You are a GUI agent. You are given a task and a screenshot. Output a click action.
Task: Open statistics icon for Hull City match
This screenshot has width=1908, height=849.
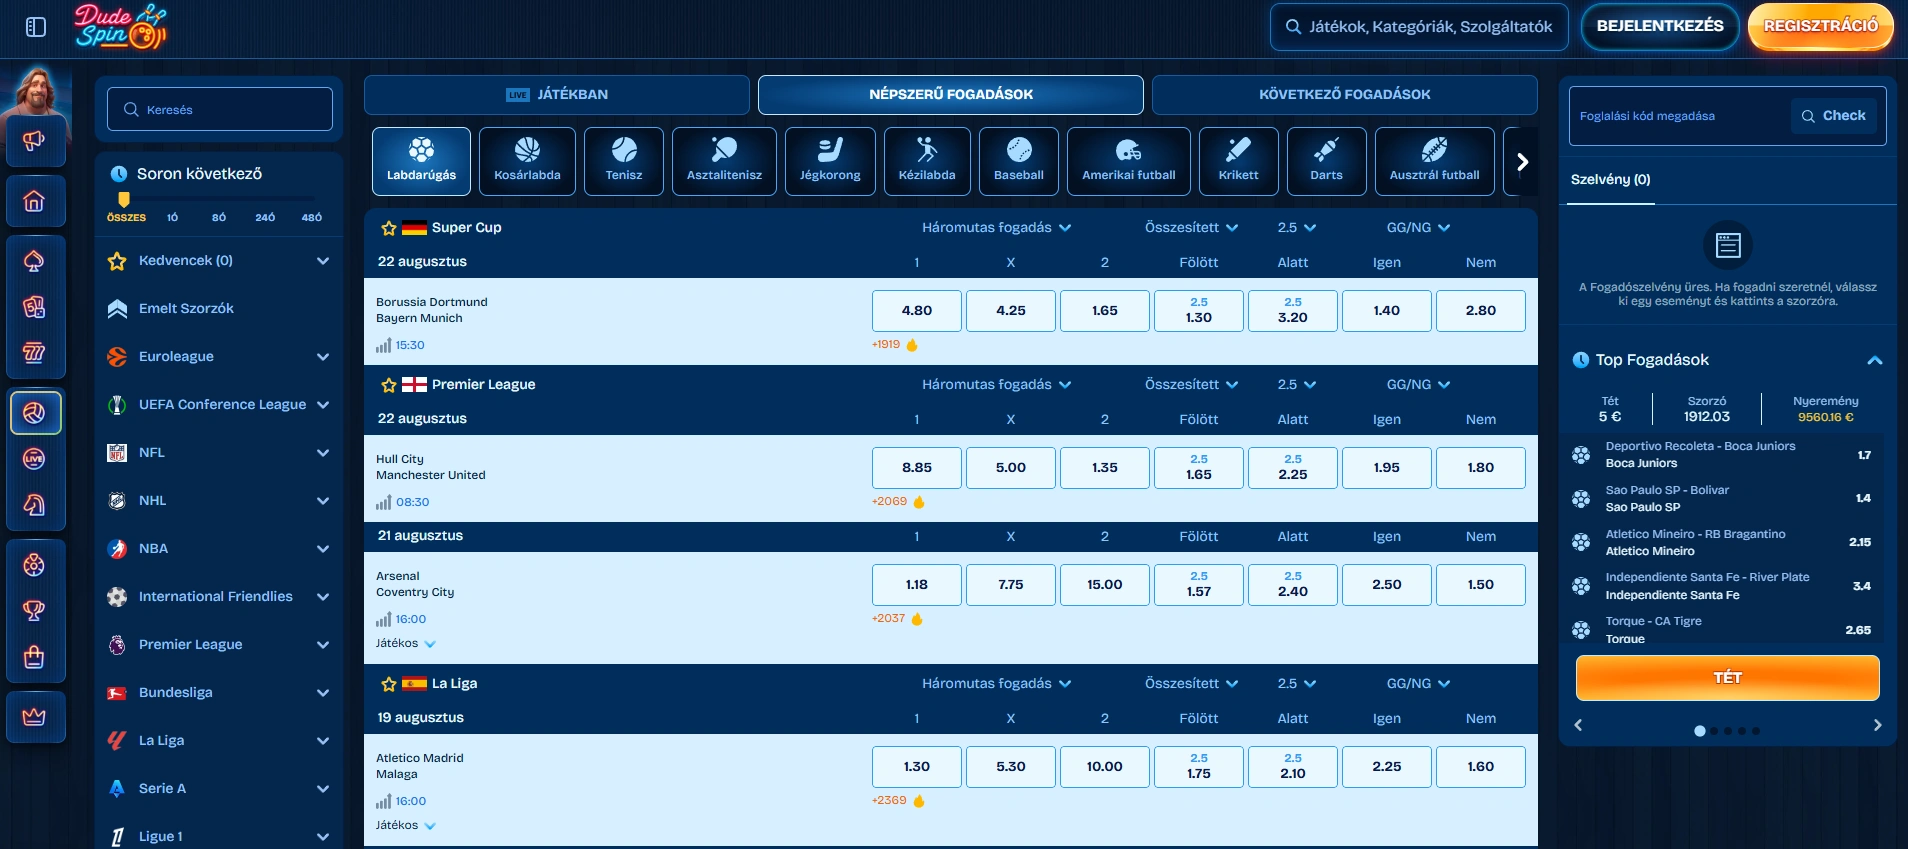coord(383,503)
